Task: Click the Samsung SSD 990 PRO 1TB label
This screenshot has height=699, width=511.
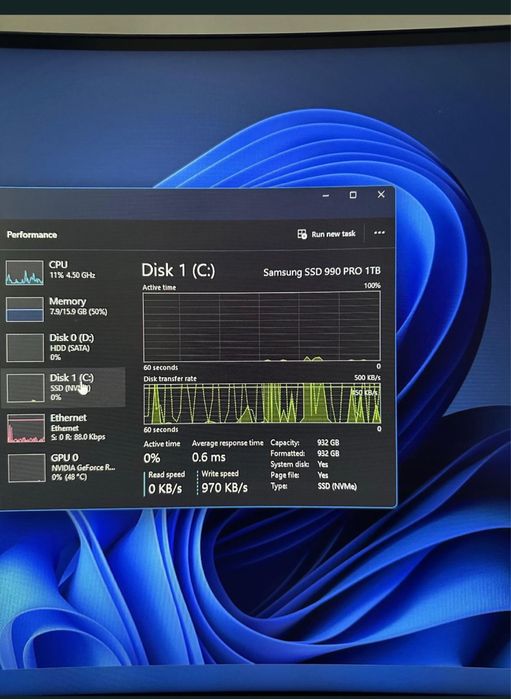Action: click(x=322, y=271)
